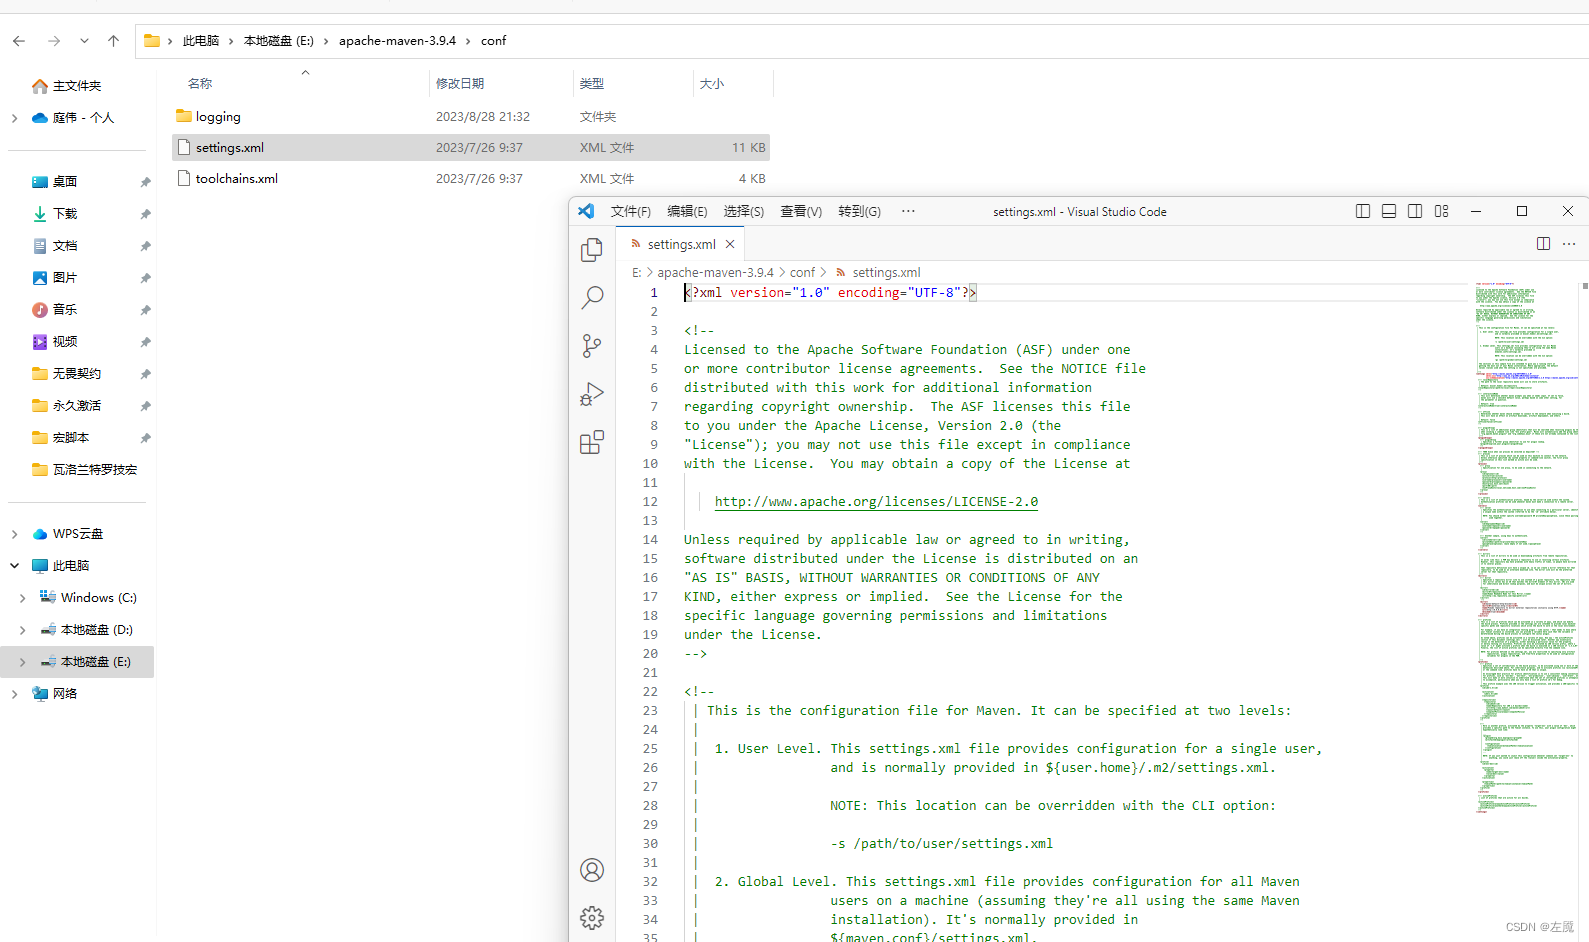Image resolution: width=1589 pixels, height=942 pixels.
Task: Click the VS Code logo icon
Action: [x=586, y=211]
